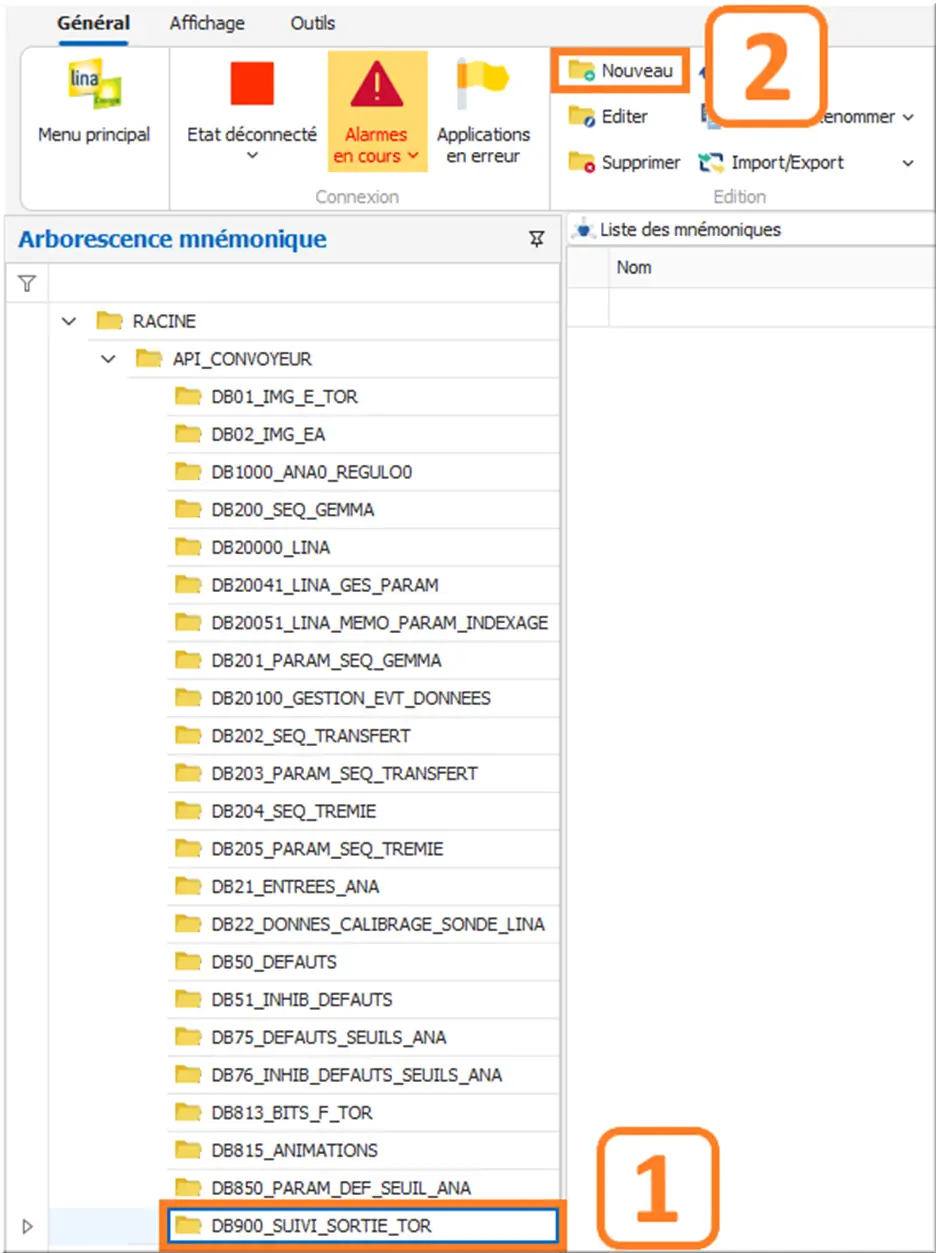Image resolution: width=936 pixels, height=1253 pixels.
Task: Select DB200_SEQ_GEMMA folder in tree
Action: click(292, 510)
